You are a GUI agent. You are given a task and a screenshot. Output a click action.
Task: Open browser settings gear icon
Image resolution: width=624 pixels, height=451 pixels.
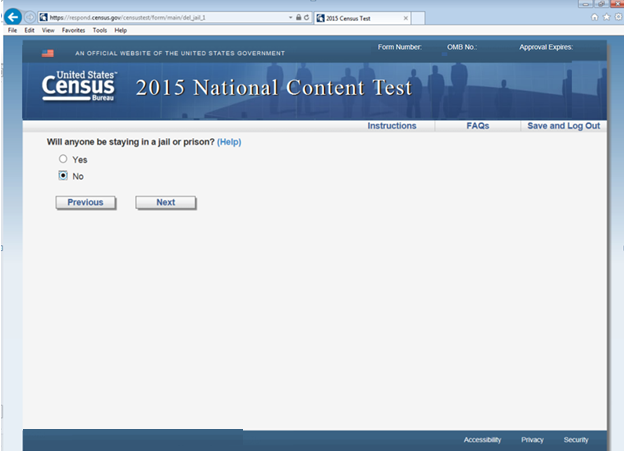618,17
